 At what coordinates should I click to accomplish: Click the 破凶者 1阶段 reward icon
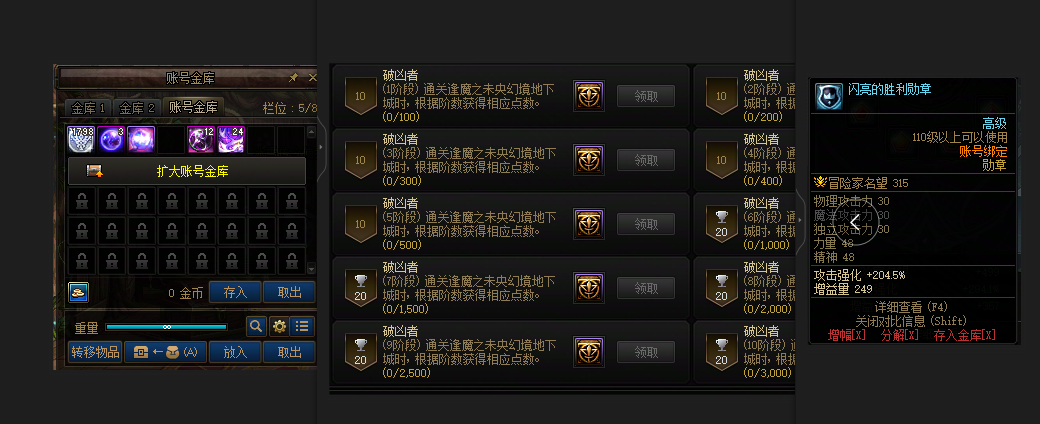coord(588,96)
